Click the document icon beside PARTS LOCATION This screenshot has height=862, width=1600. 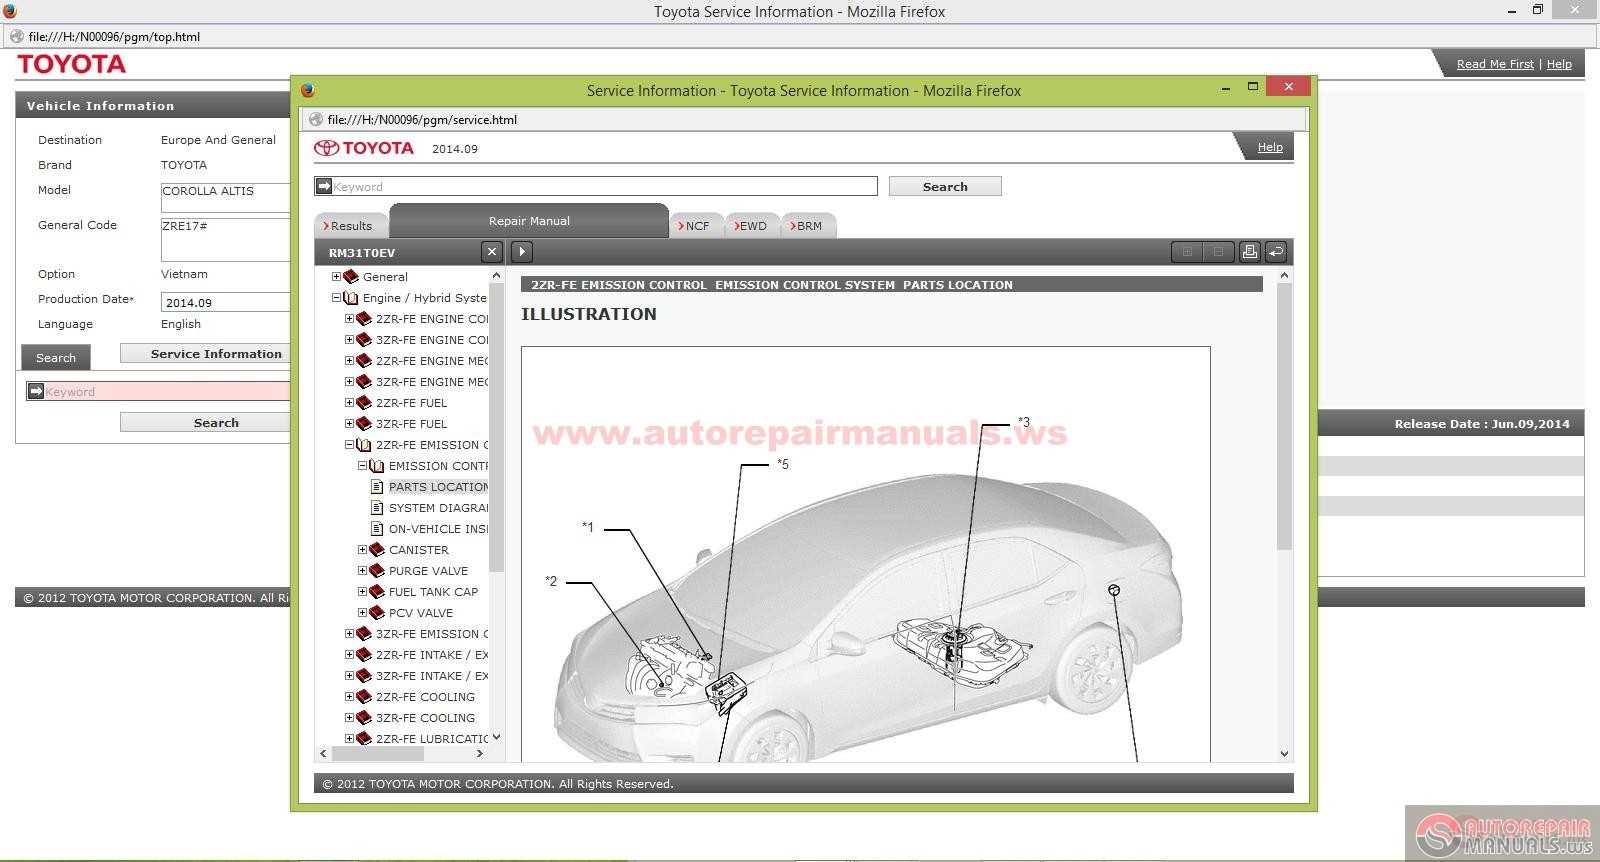coord(377,487)
